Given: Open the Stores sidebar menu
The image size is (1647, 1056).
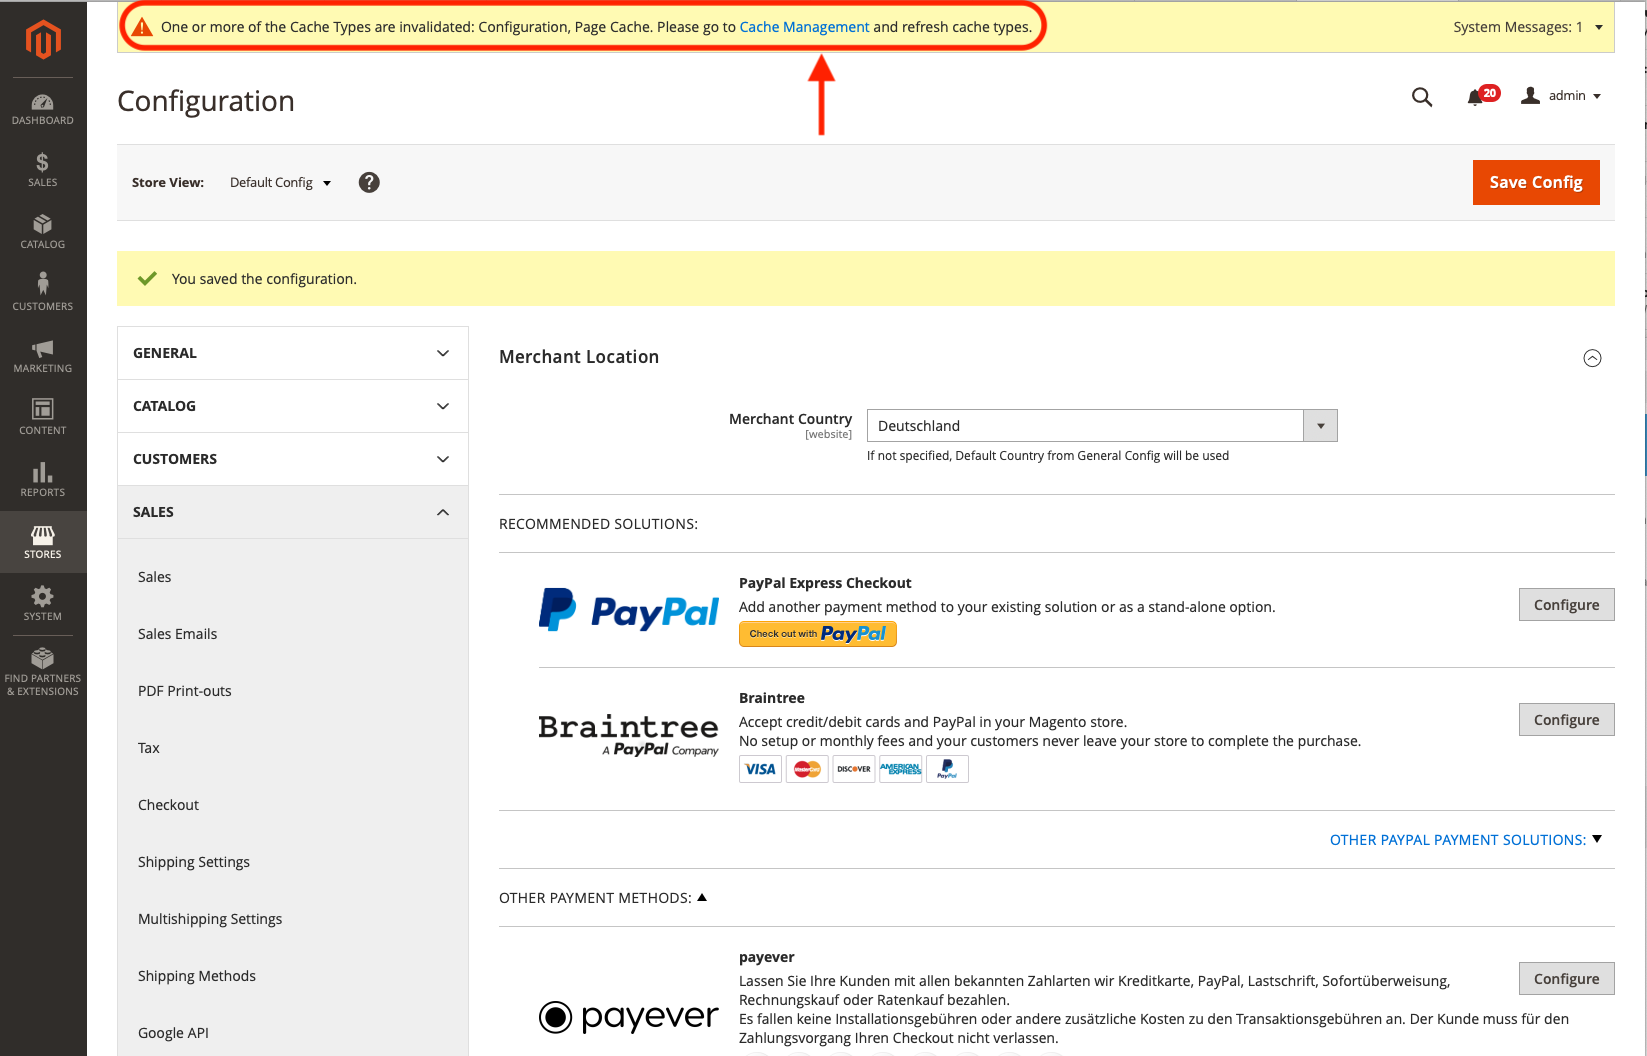Looking at the screenshot, I should 43,542.
